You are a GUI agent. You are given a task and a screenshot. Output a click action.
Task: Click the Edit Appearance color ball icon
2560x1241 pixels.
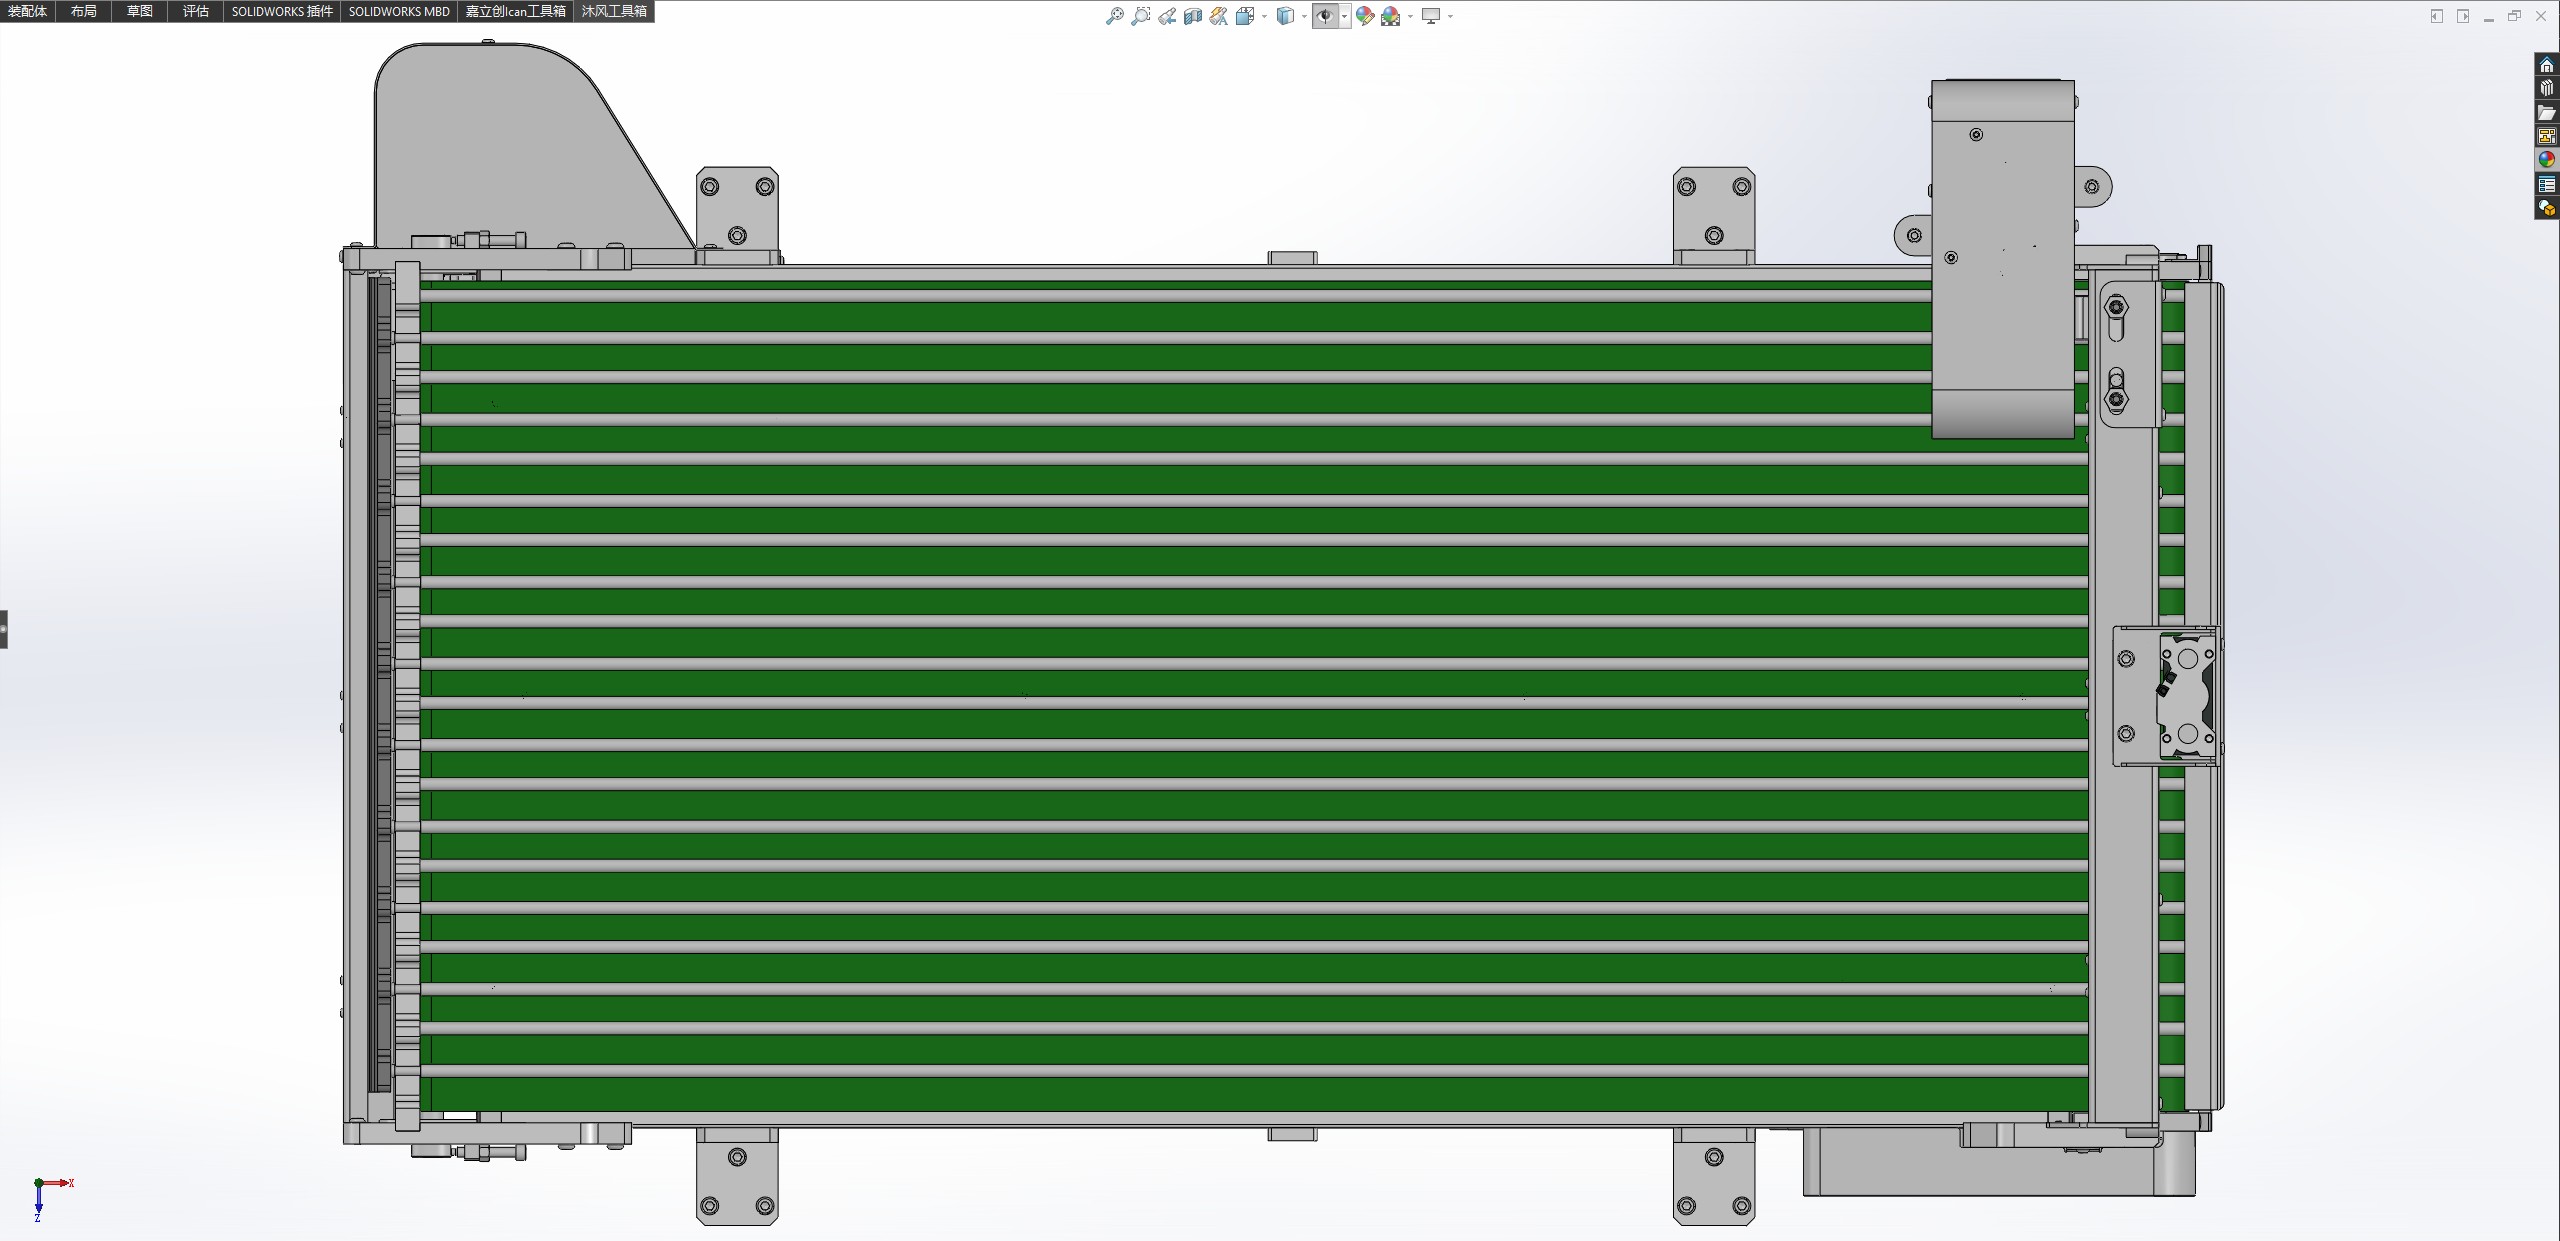tap(1364, 16)
